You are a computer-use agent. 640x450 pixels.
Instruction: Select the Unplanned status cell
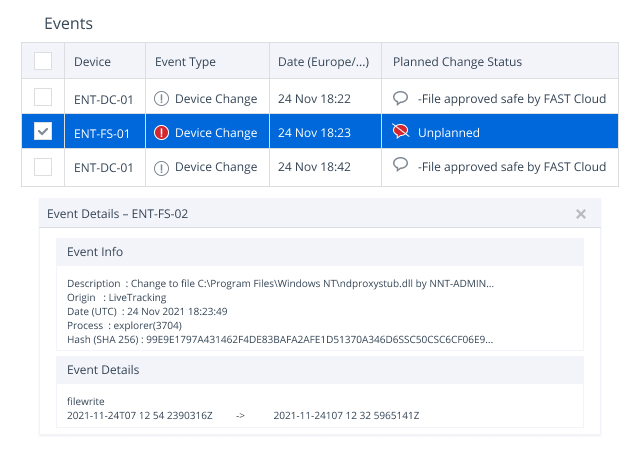(x=449, y=133)
